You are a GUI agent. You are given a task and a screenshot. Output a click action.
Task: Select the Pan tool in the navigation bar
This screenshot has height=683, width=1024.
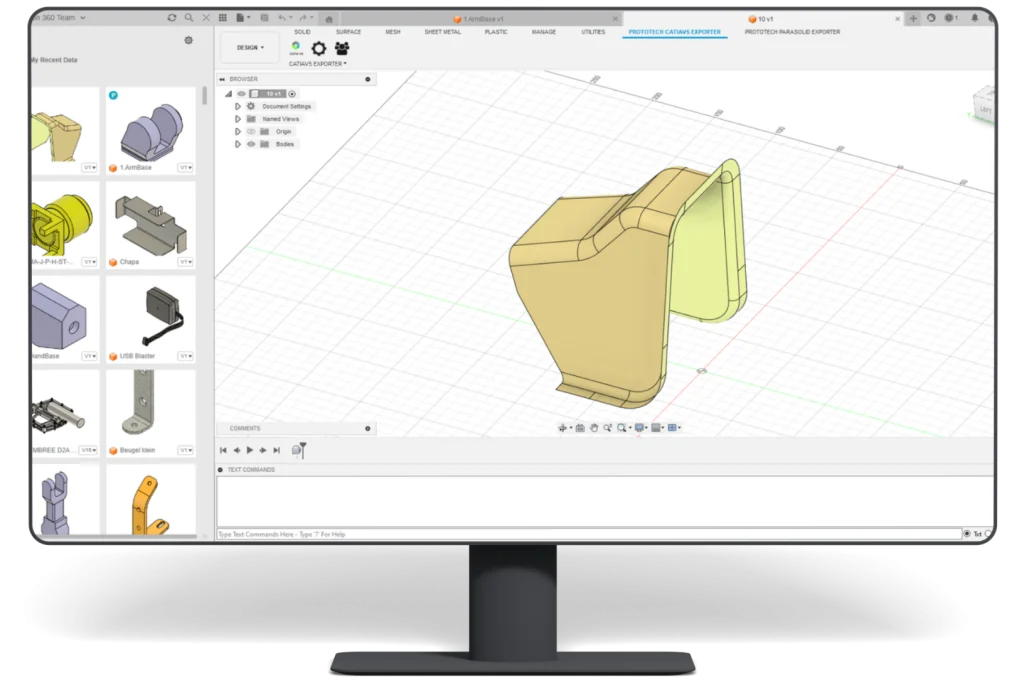coord(594,428)
